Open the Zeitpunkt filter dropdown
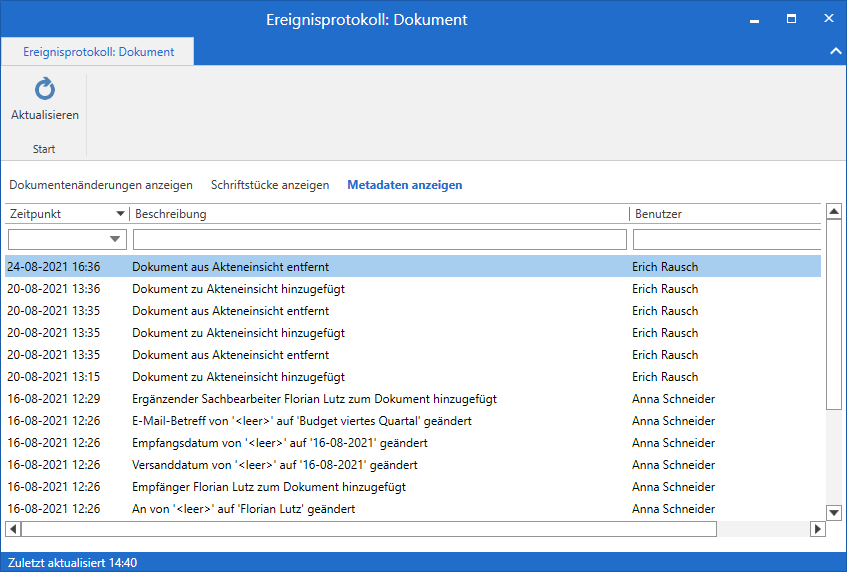 point(116,239)
